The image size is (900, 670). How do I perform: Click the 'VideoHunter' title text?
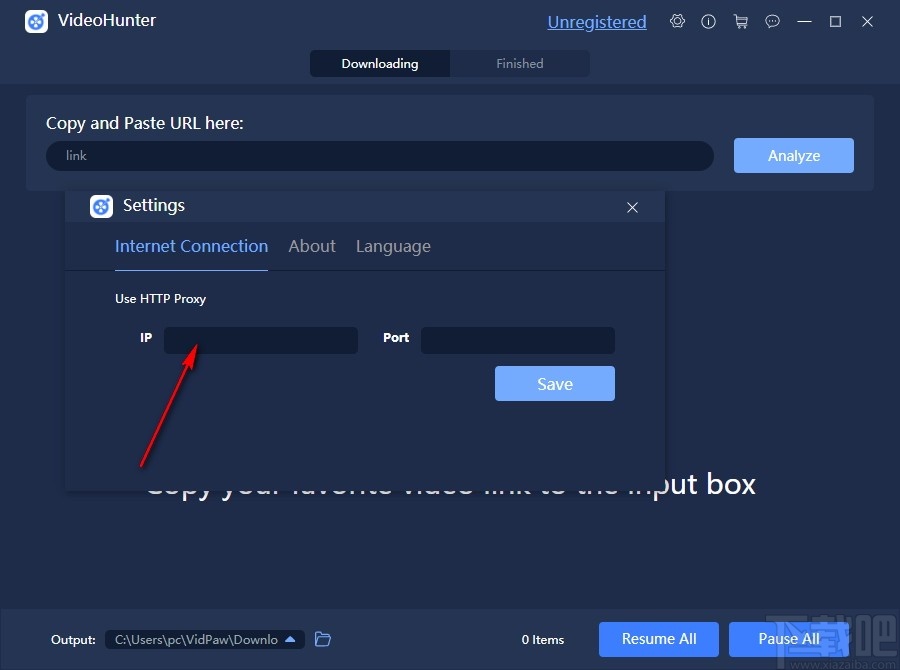click(x=107, y=21)
